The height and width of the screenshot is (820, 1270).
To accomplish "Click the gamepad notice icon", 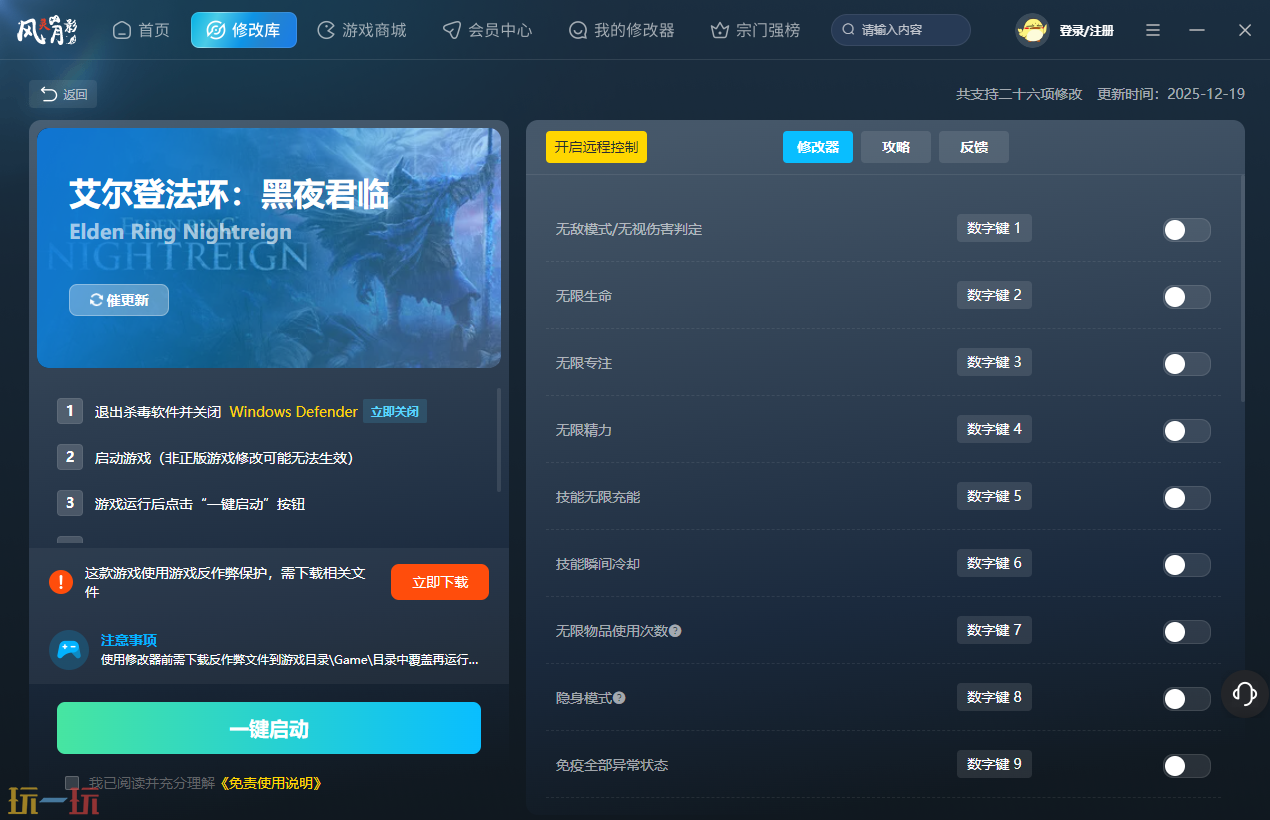I will [x=69, y=649].
